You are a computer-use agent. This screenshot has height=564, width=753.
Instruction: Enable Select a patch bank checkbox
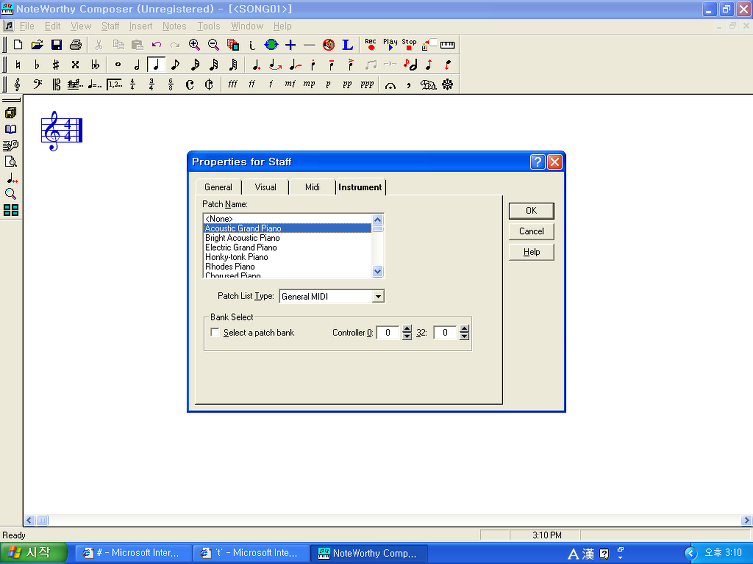coord(215,332)
